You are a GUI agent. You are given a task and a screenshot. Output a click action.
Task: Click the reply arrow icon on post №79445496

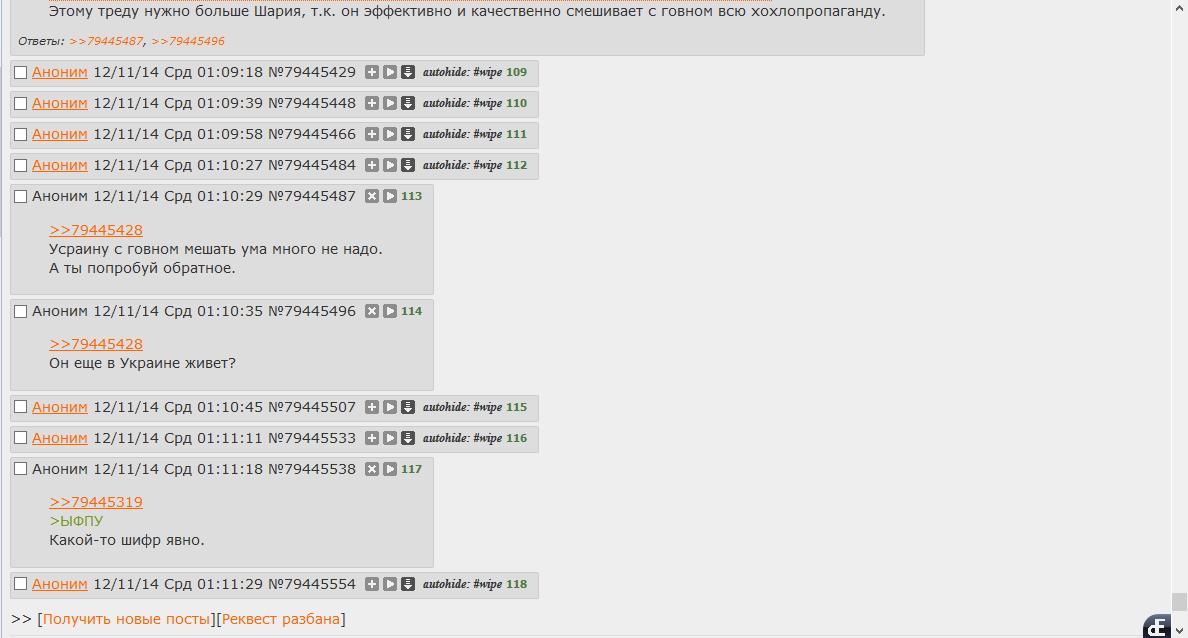pyautogui.click(x=389, y=311)
